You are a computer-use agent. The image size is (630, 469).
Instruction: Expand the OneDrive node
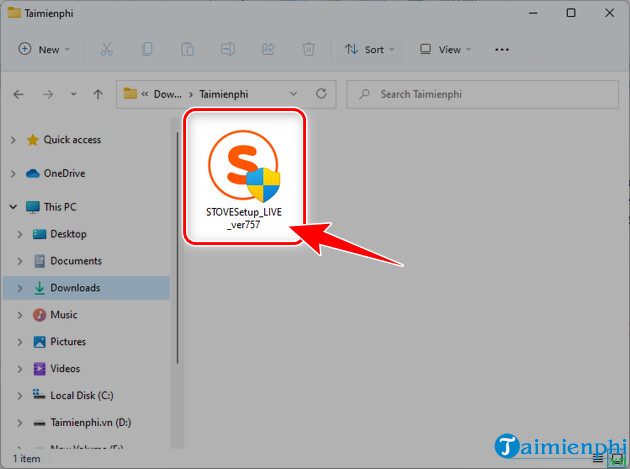[x=13, y=174]
